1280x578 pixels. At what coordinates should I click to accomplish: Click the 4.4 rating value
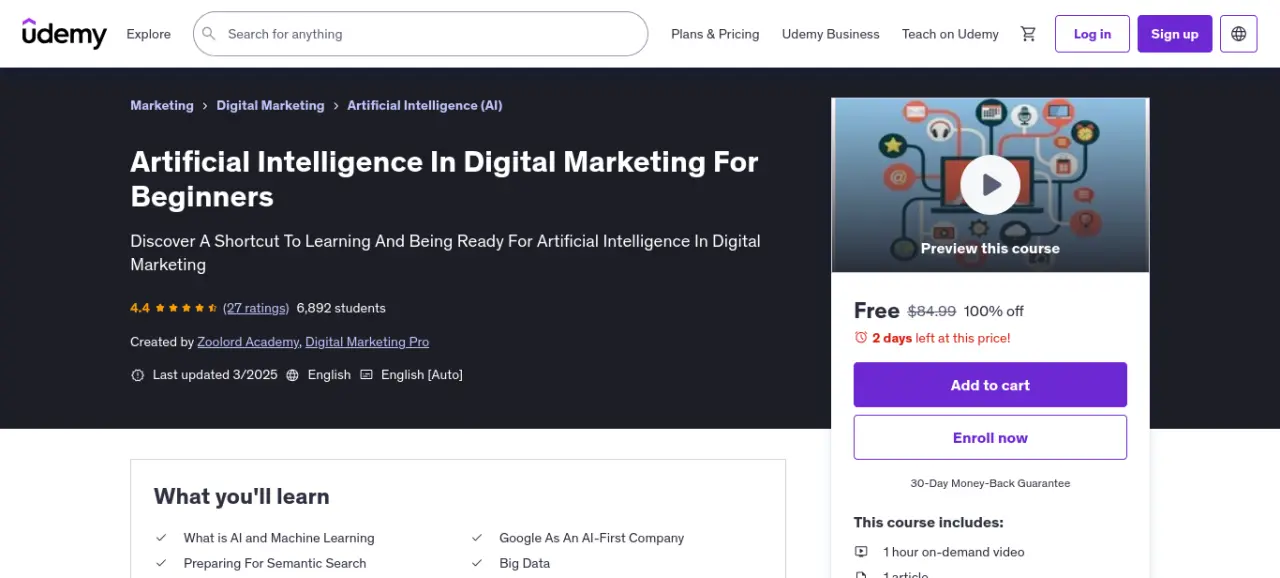[x=140, y=308]
